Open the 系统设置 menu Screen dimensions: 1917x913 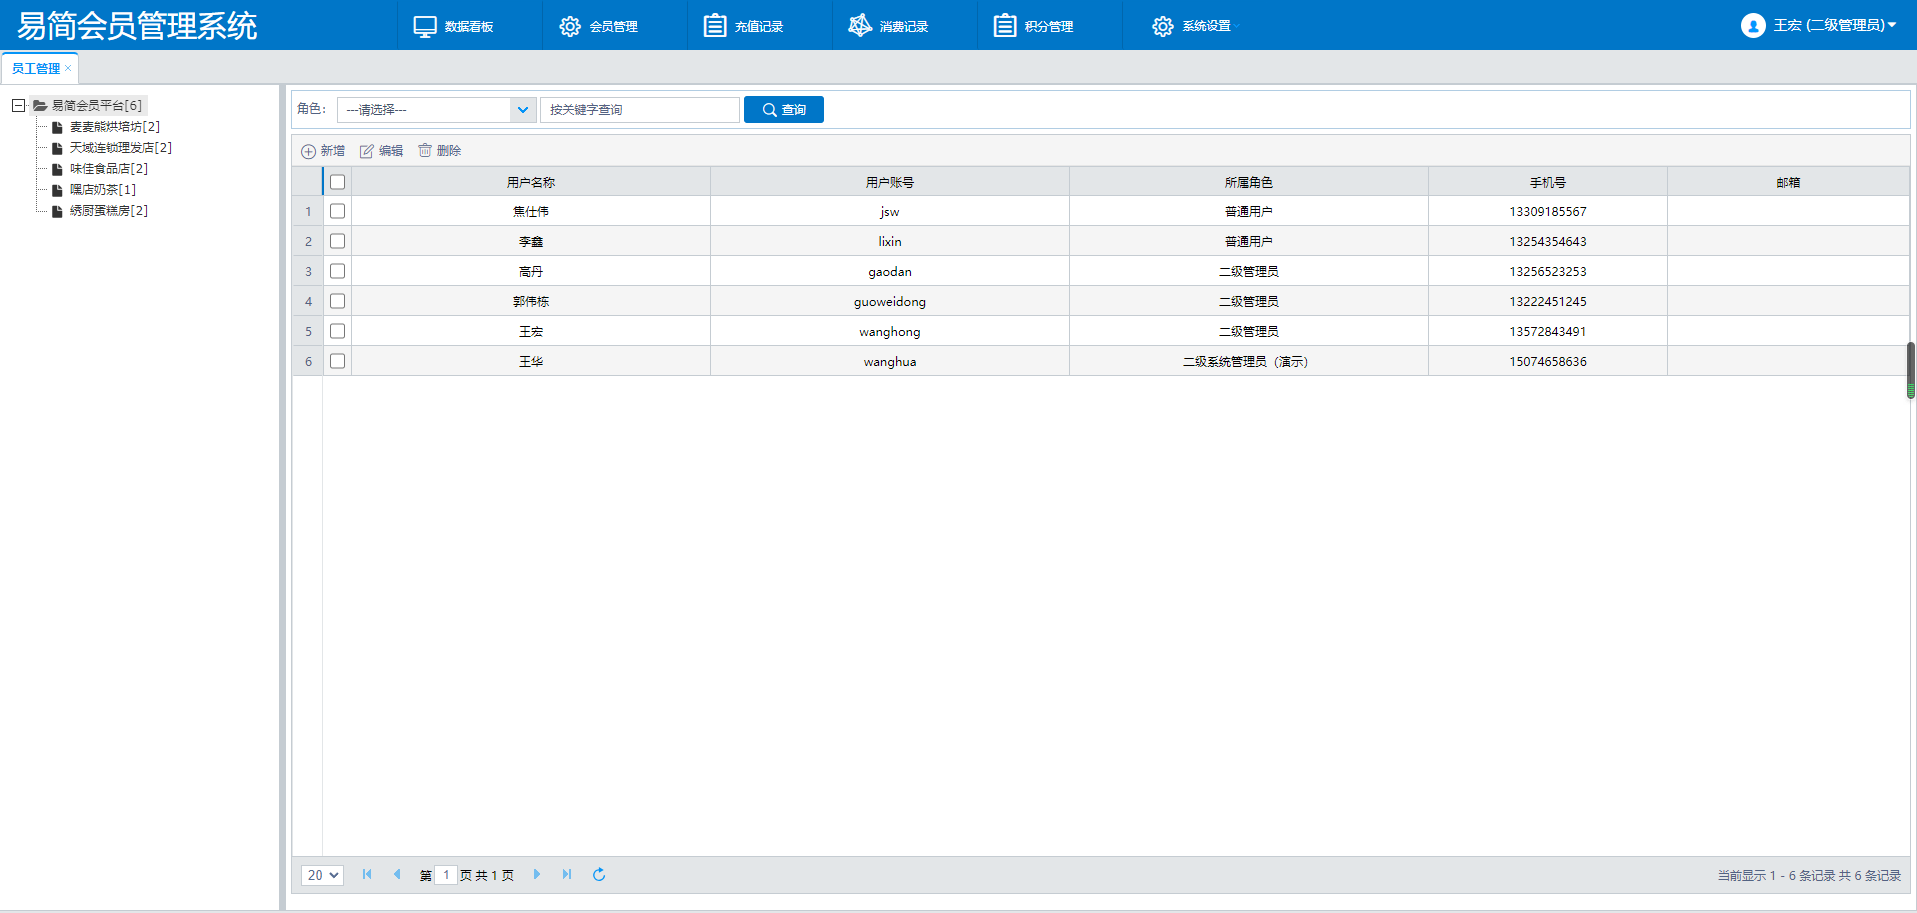pos(1194,26)
